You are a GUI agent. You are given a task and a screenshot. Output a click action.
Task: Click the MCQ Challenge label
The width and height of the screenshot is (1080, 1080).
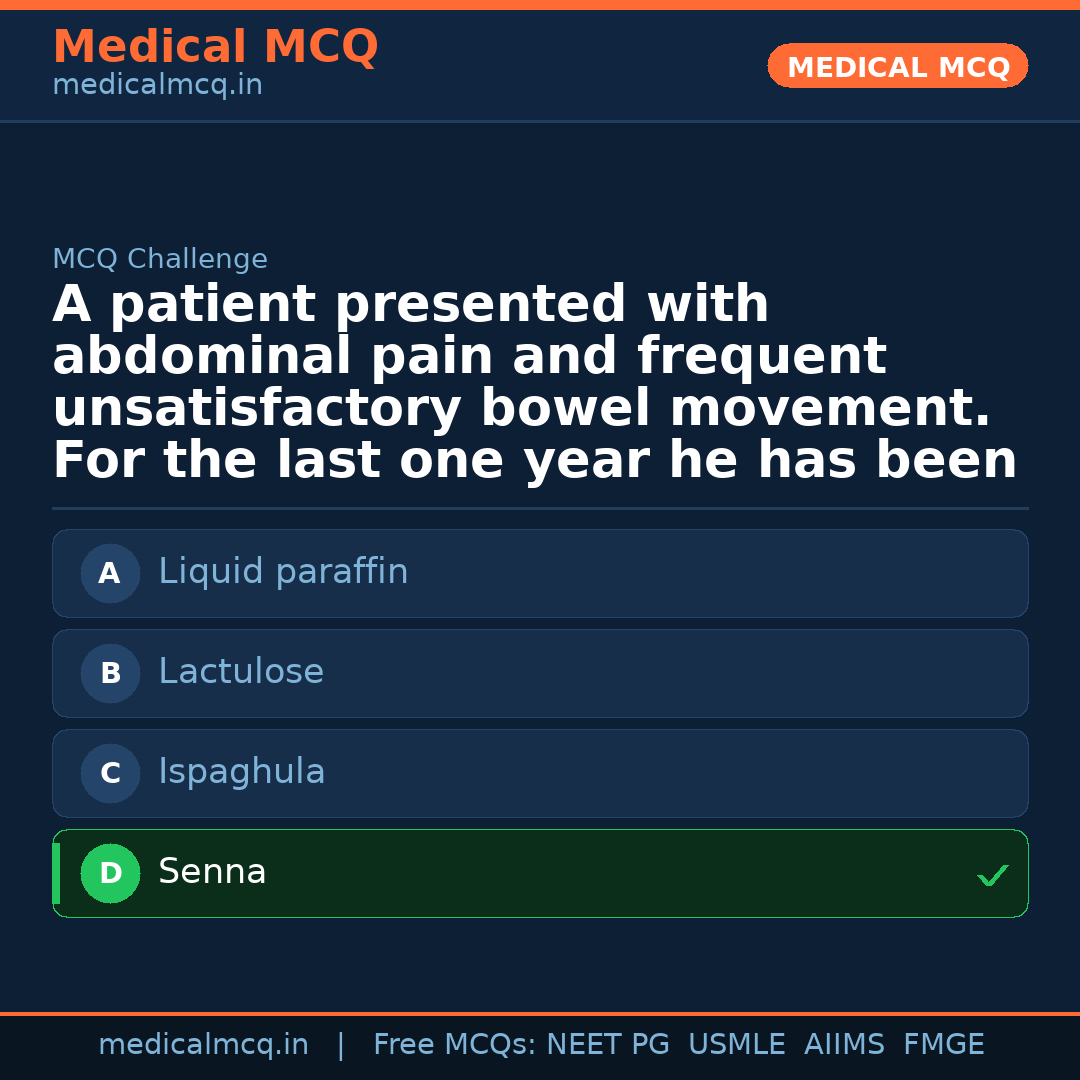click(x=160, y=260)
